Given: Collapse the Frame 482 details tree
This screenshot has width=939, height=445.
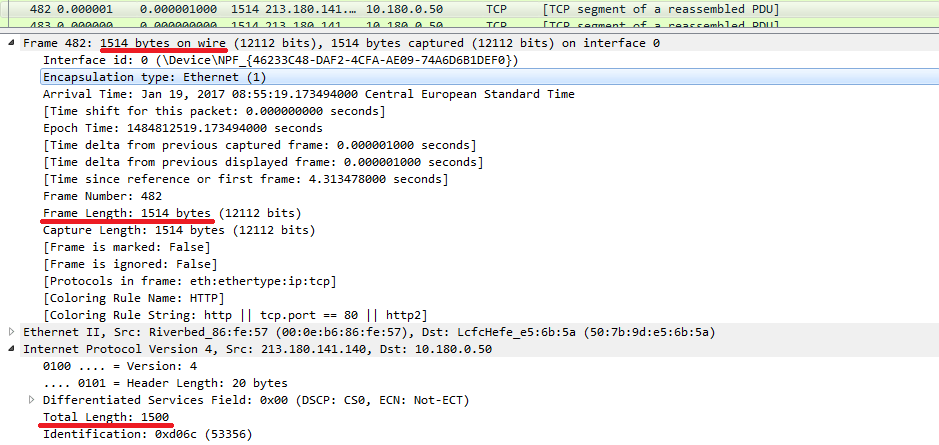Looking at the screenshot, I should click(12, 43).
